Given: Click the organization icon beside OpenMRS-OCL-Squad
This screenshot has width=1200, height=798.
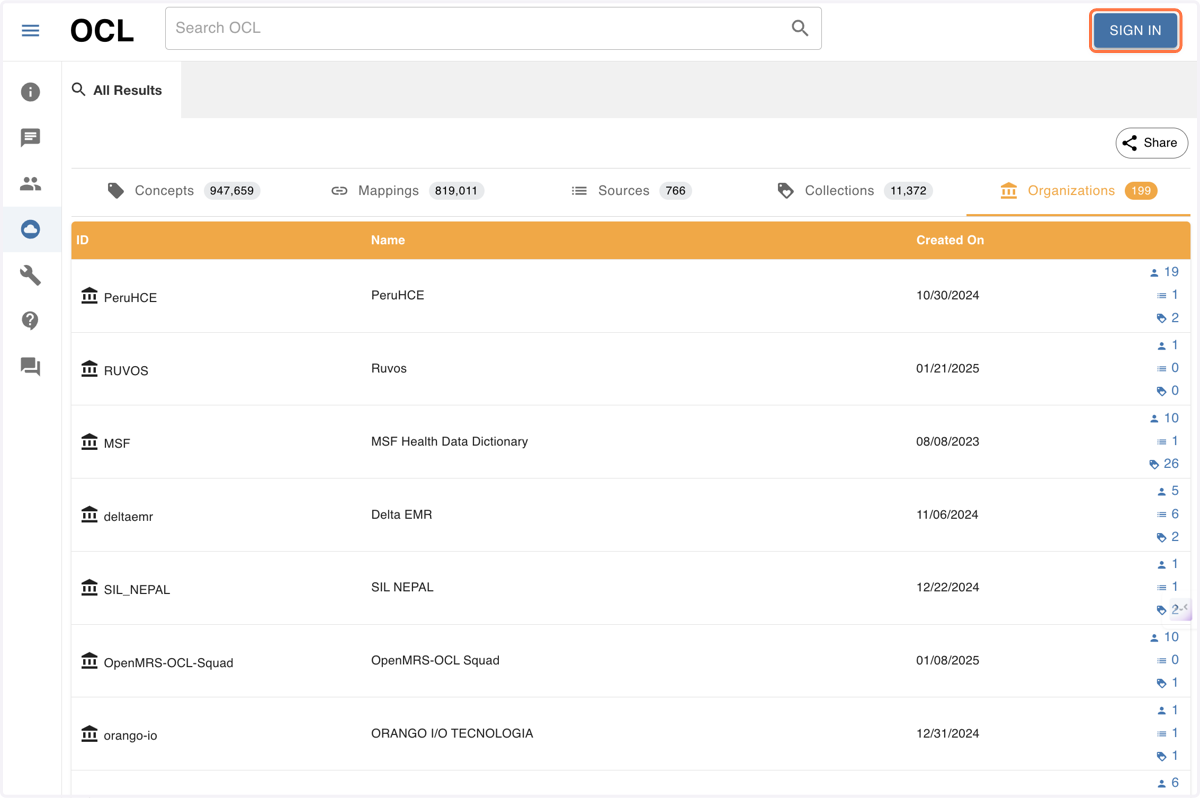Looking at the screenshot, I should pos(89,661).
